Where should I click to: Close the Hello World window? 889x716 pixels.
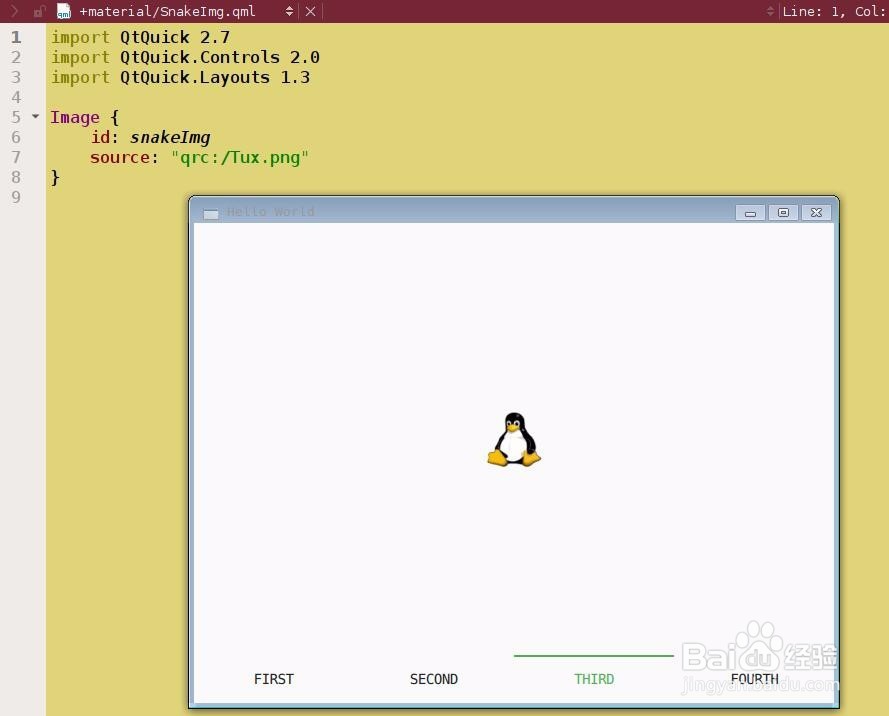point(816,213)
